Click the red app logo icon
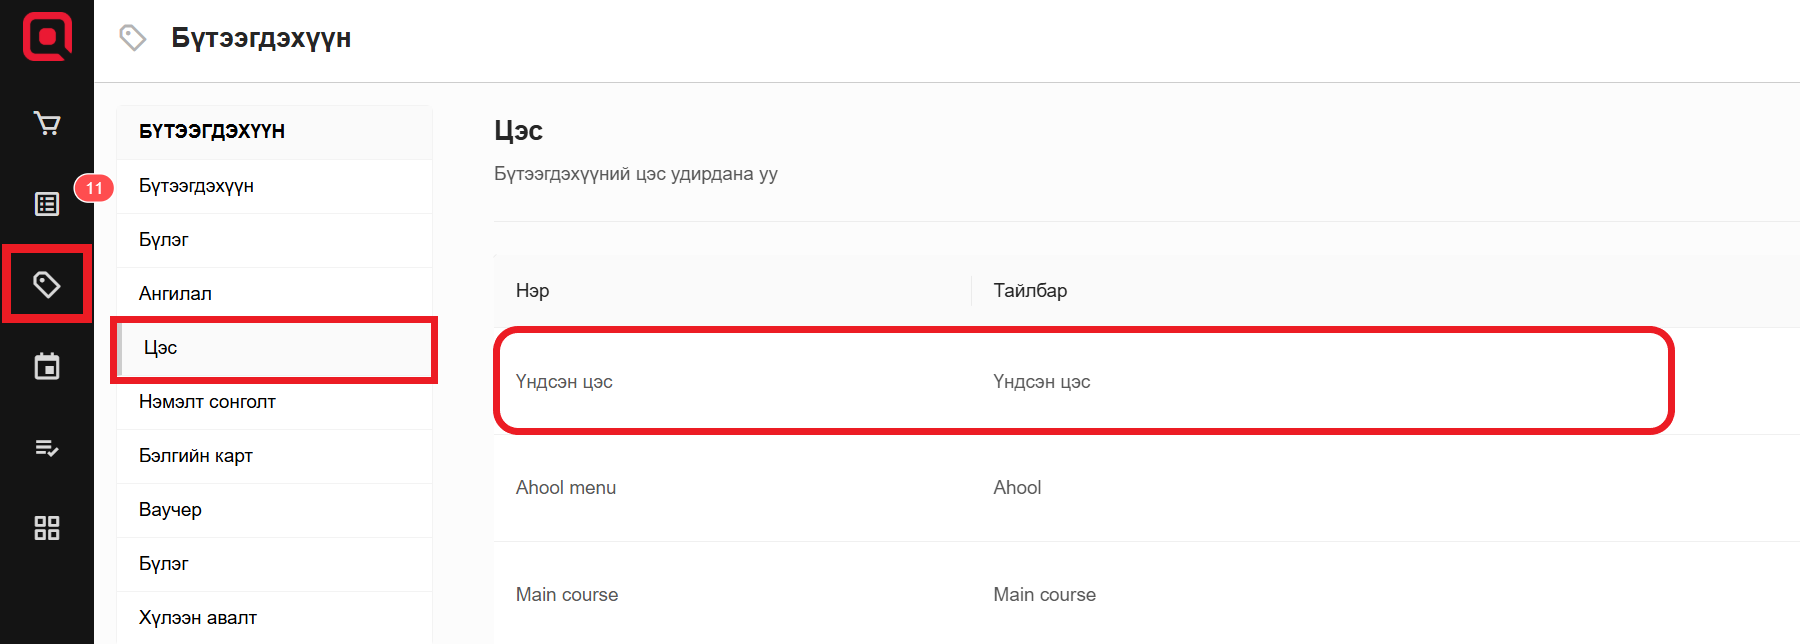 pyautogui.click(x=47, y=37)
